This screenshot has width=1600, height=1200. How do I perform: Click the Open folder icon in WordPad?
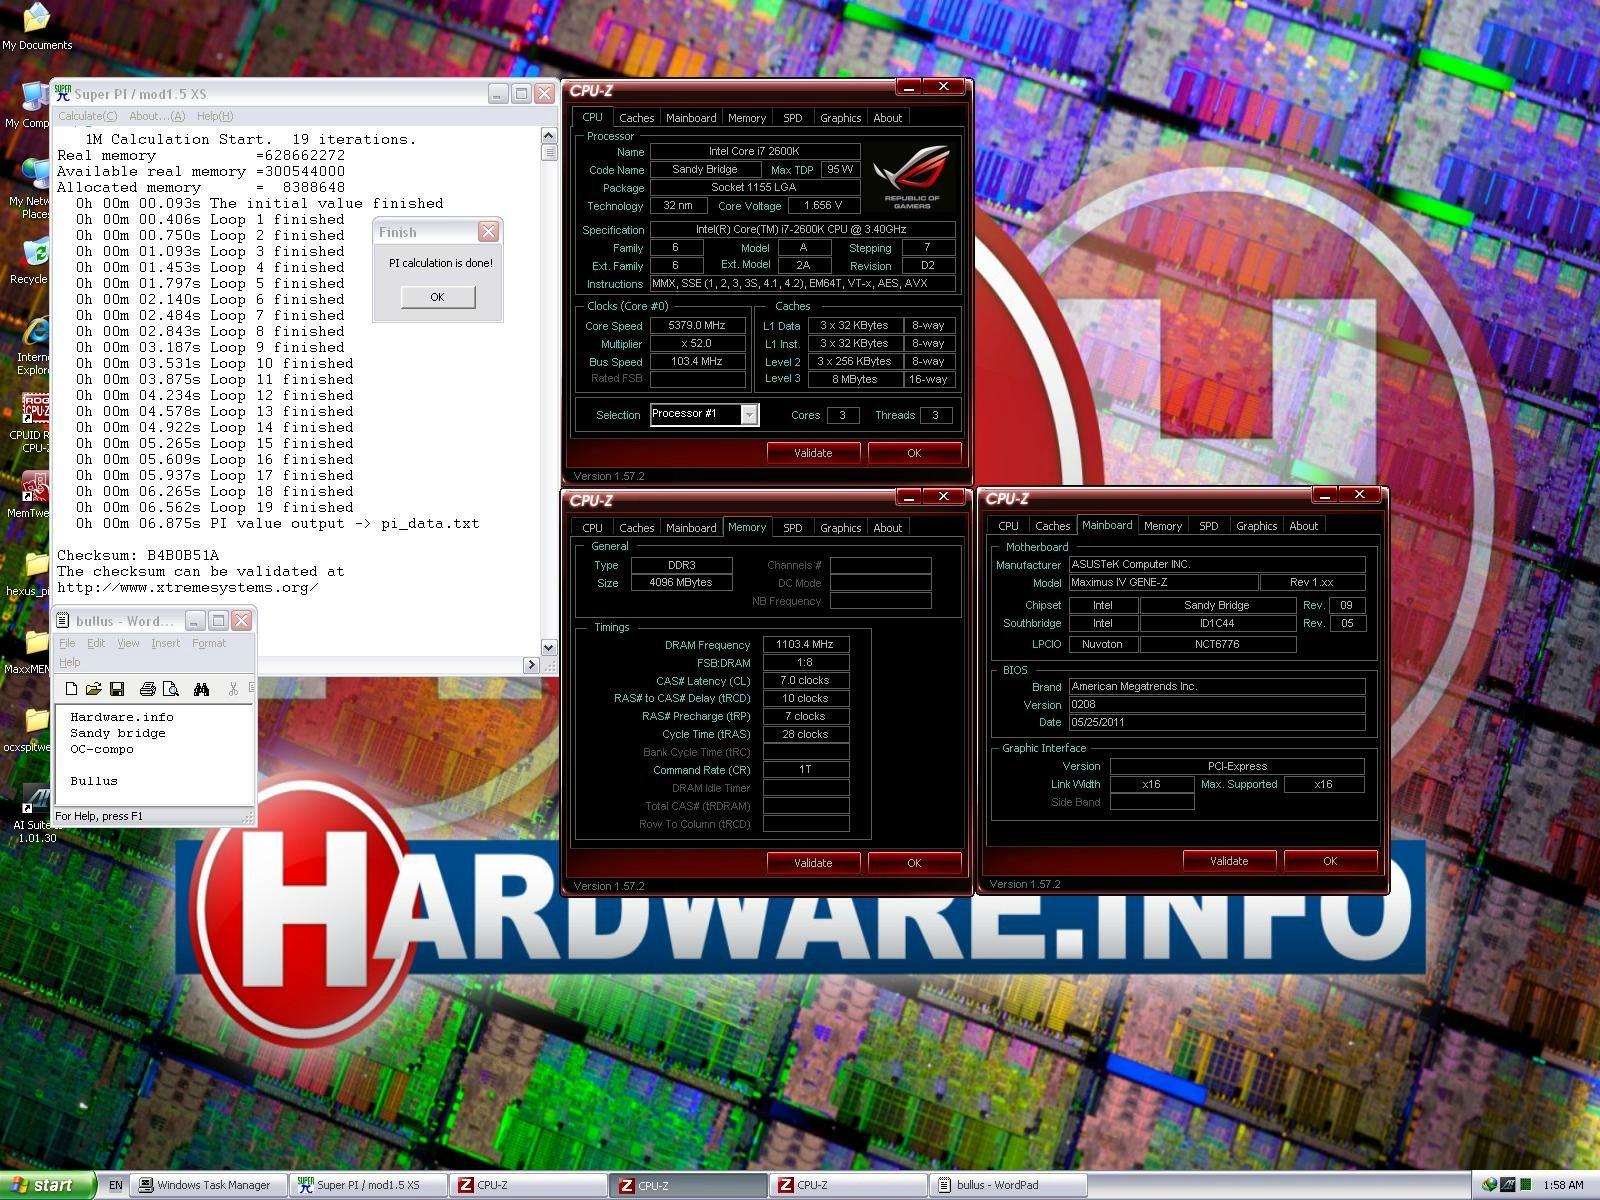click(94, 689)
